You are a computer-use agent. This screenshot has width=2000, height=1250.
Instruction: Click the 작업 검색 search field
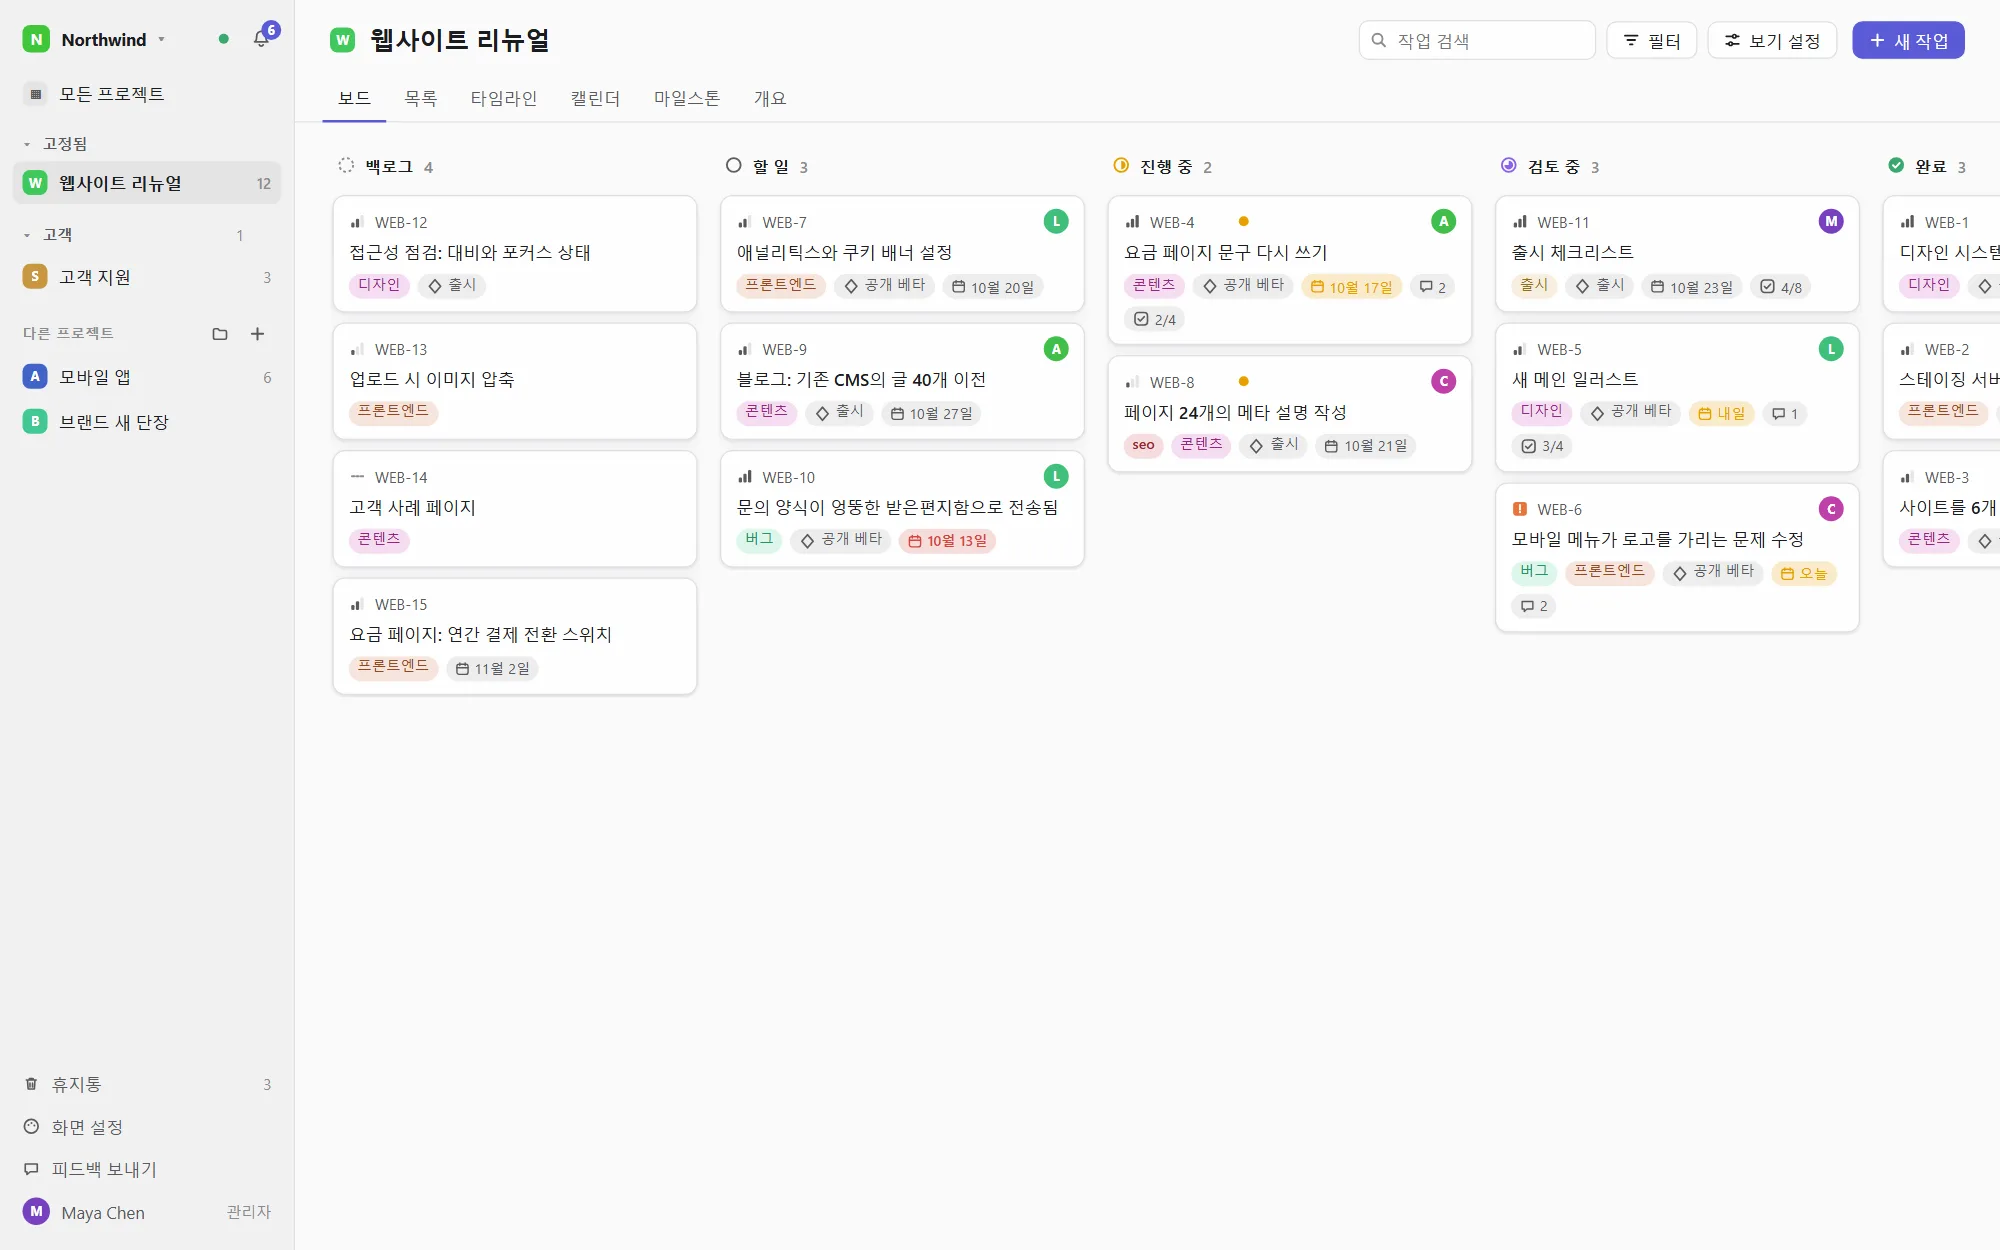point(1477,40)
